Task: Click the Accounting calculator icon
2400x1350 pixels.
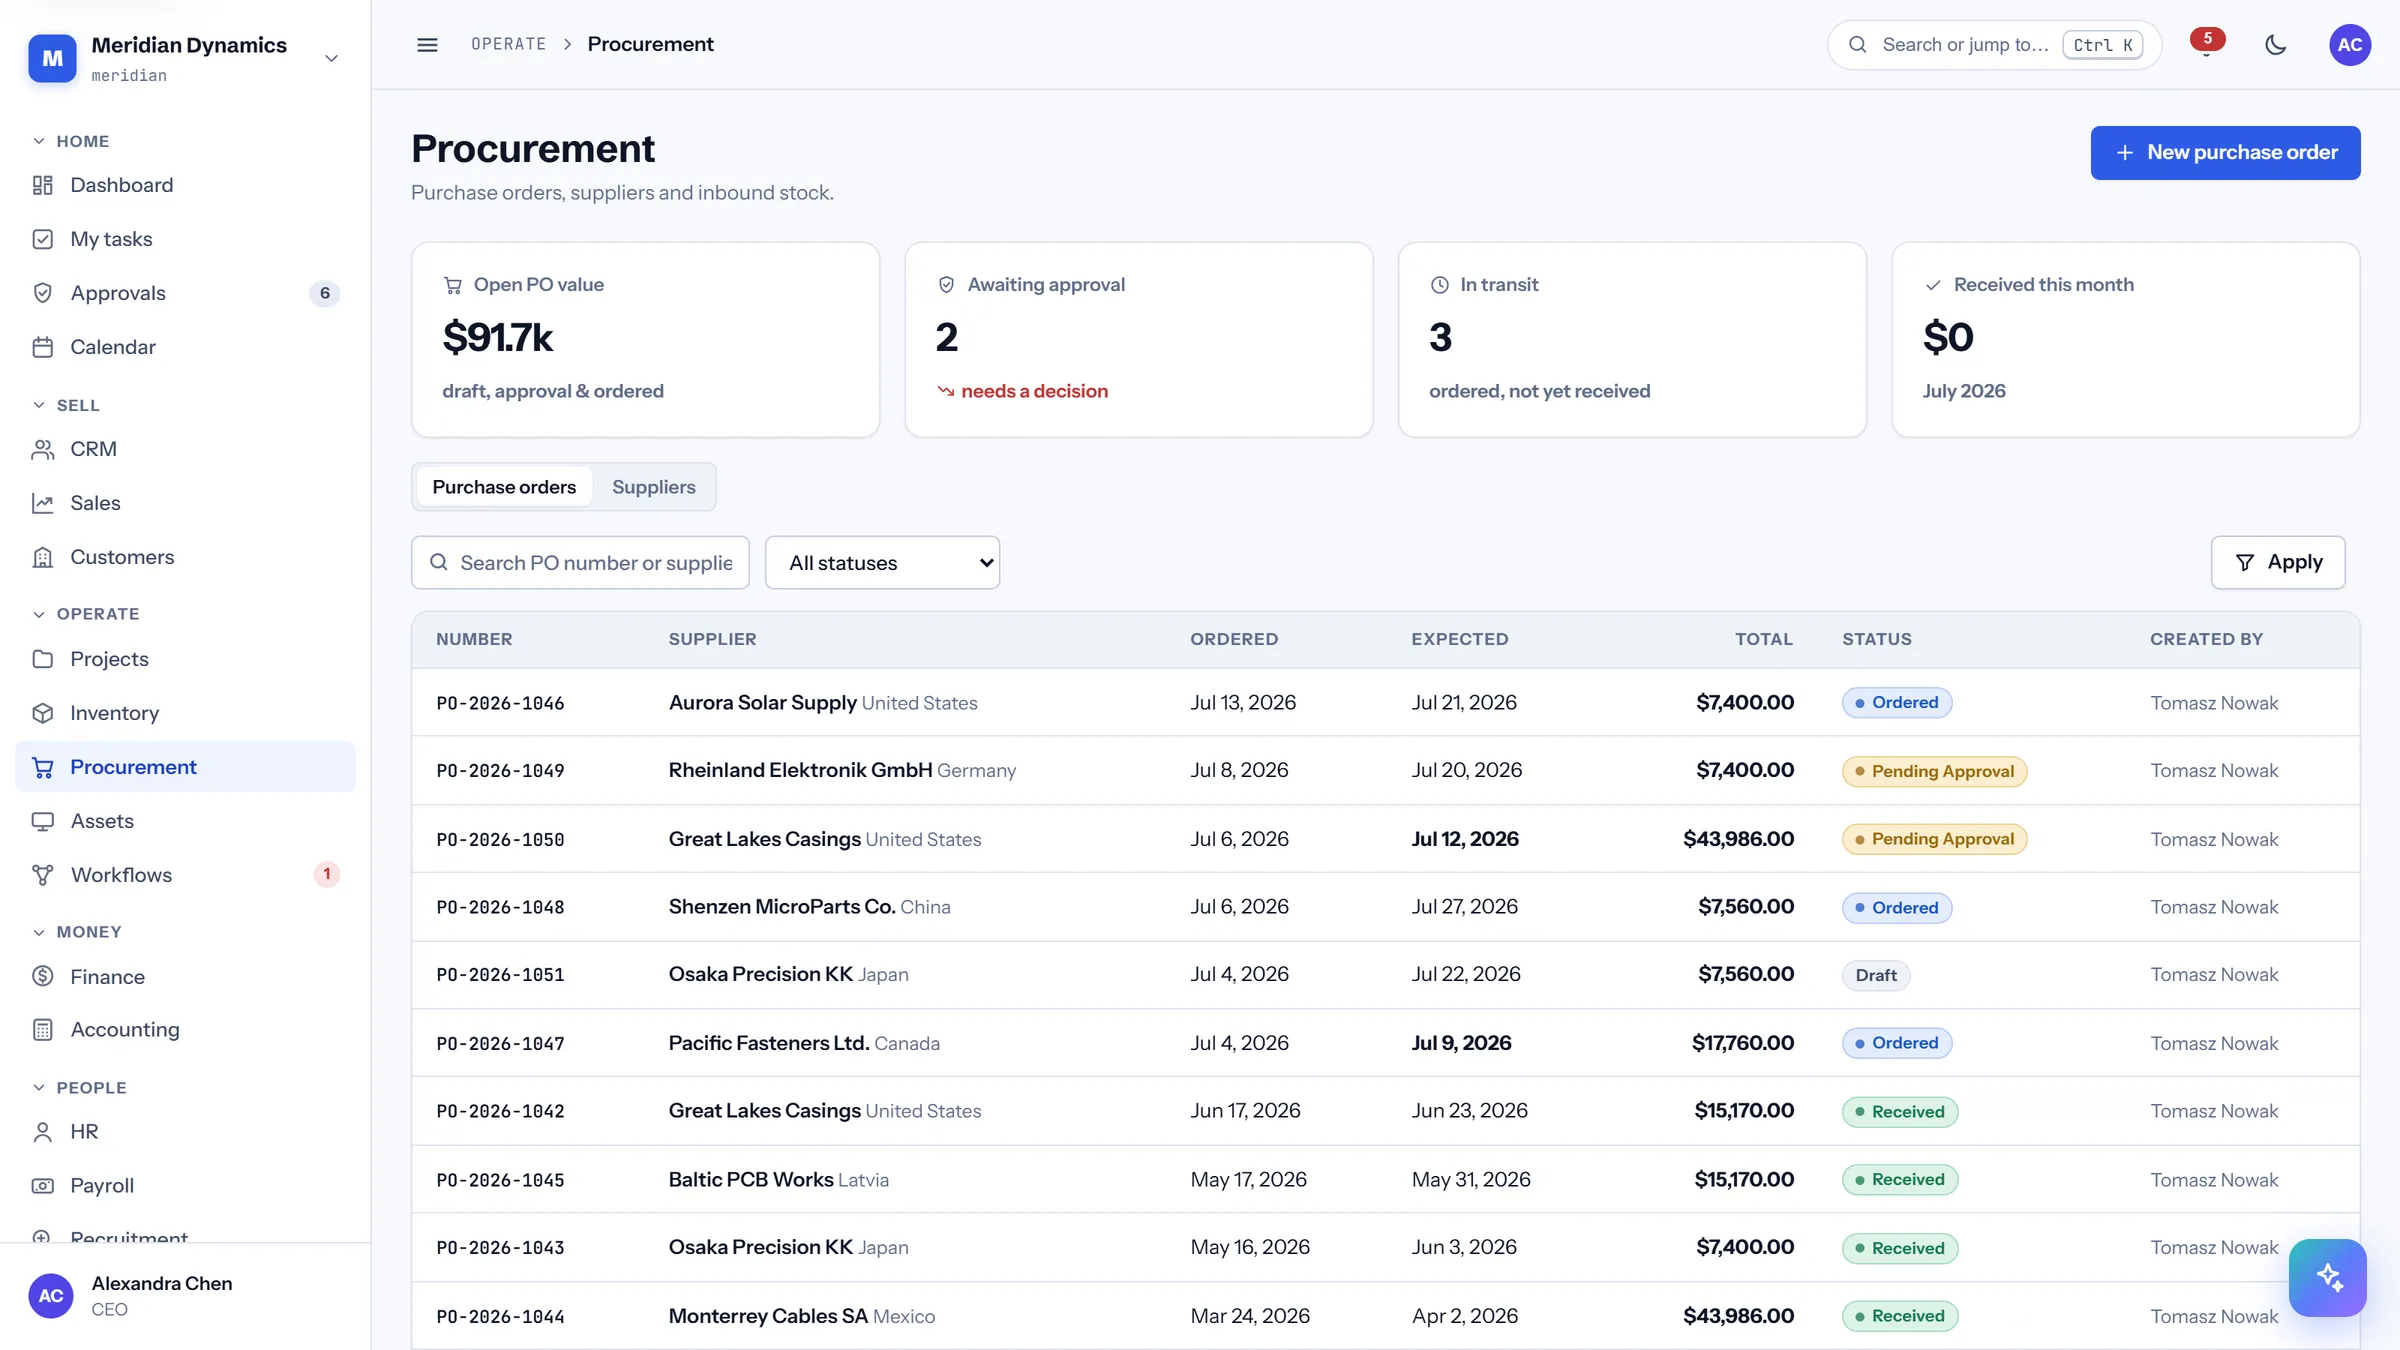Action: coord(42,1030)
